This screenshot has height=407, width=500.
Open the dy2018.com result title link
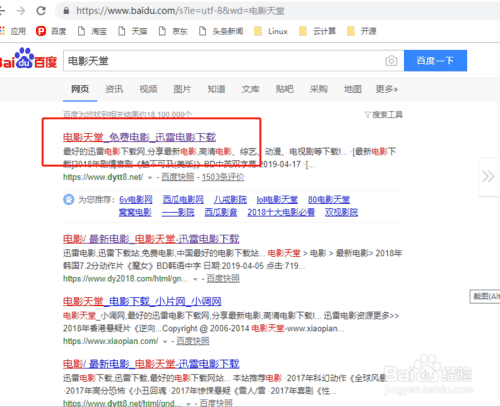151,239
